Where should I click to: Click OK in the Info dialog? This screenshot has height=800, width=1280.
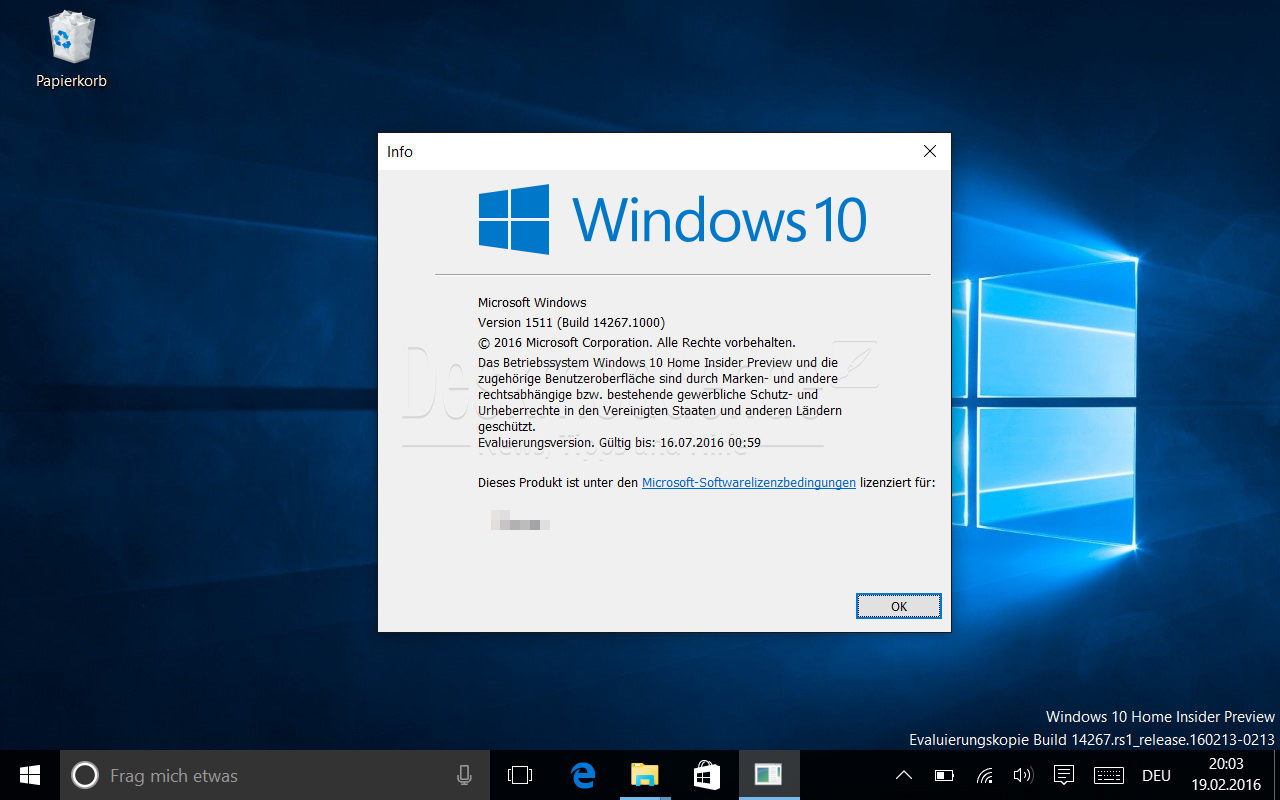(x=898, y=606)
